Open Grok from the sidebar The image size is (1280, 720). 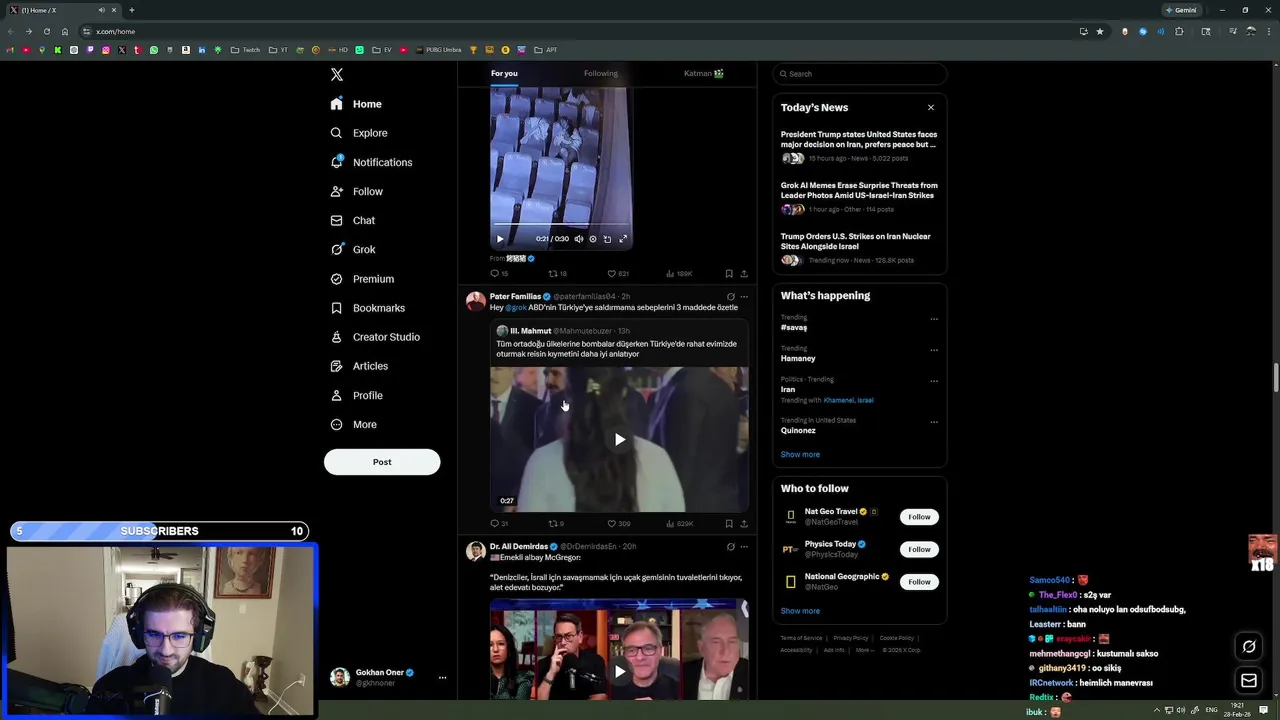pos(353,250)
